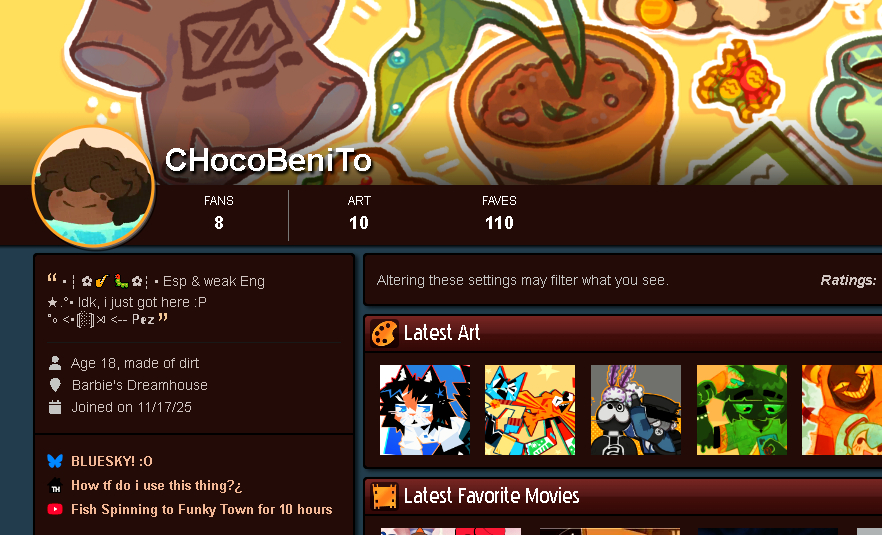The width and height of the screenshot is (882, 535).
Task: Open the Latest Art section header
Action: [x=442, y=333]
